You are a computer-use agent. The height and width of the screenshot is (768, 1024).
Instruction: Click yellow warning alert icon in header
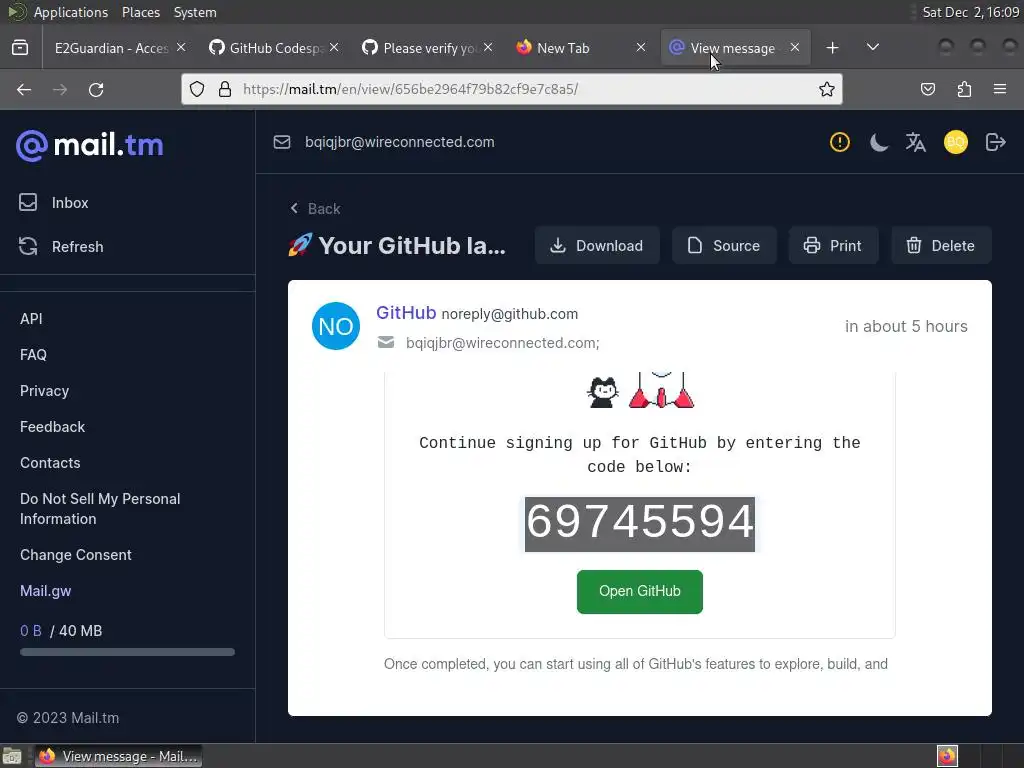point(840,142)
